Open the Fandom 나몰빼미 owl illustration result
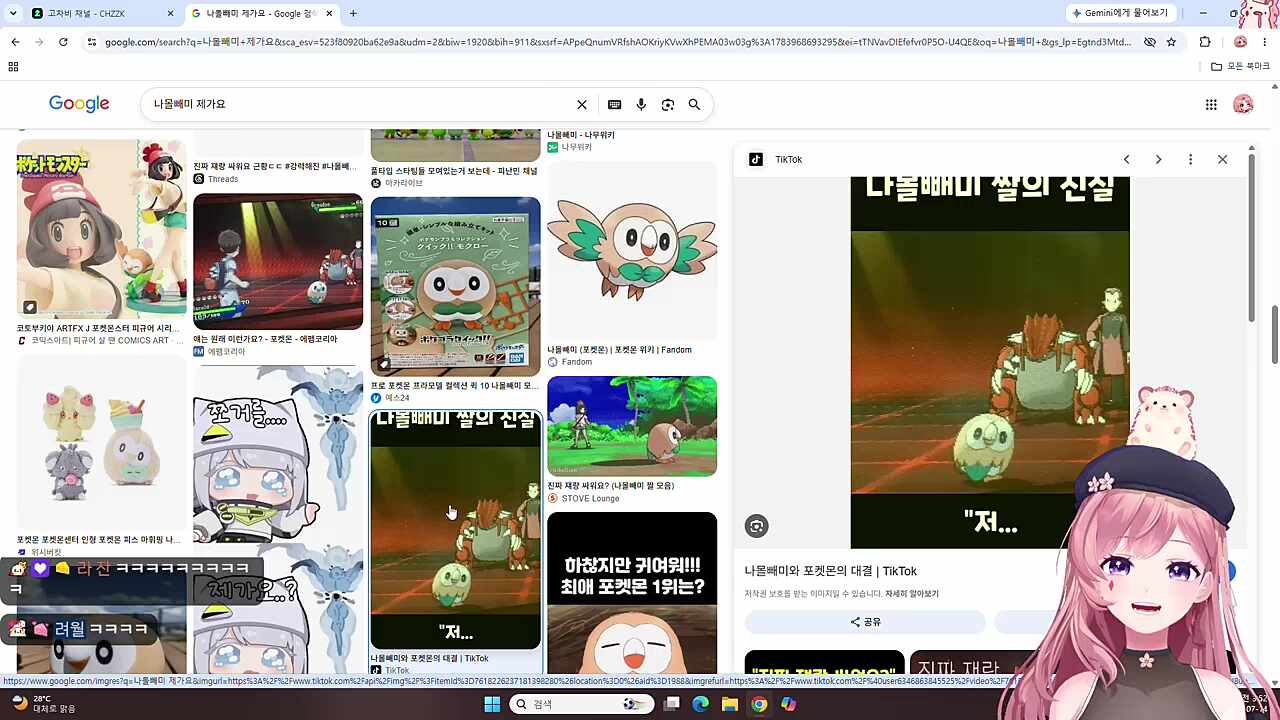The width and height of the screenshot is (1280, 720). pos(632,250)
